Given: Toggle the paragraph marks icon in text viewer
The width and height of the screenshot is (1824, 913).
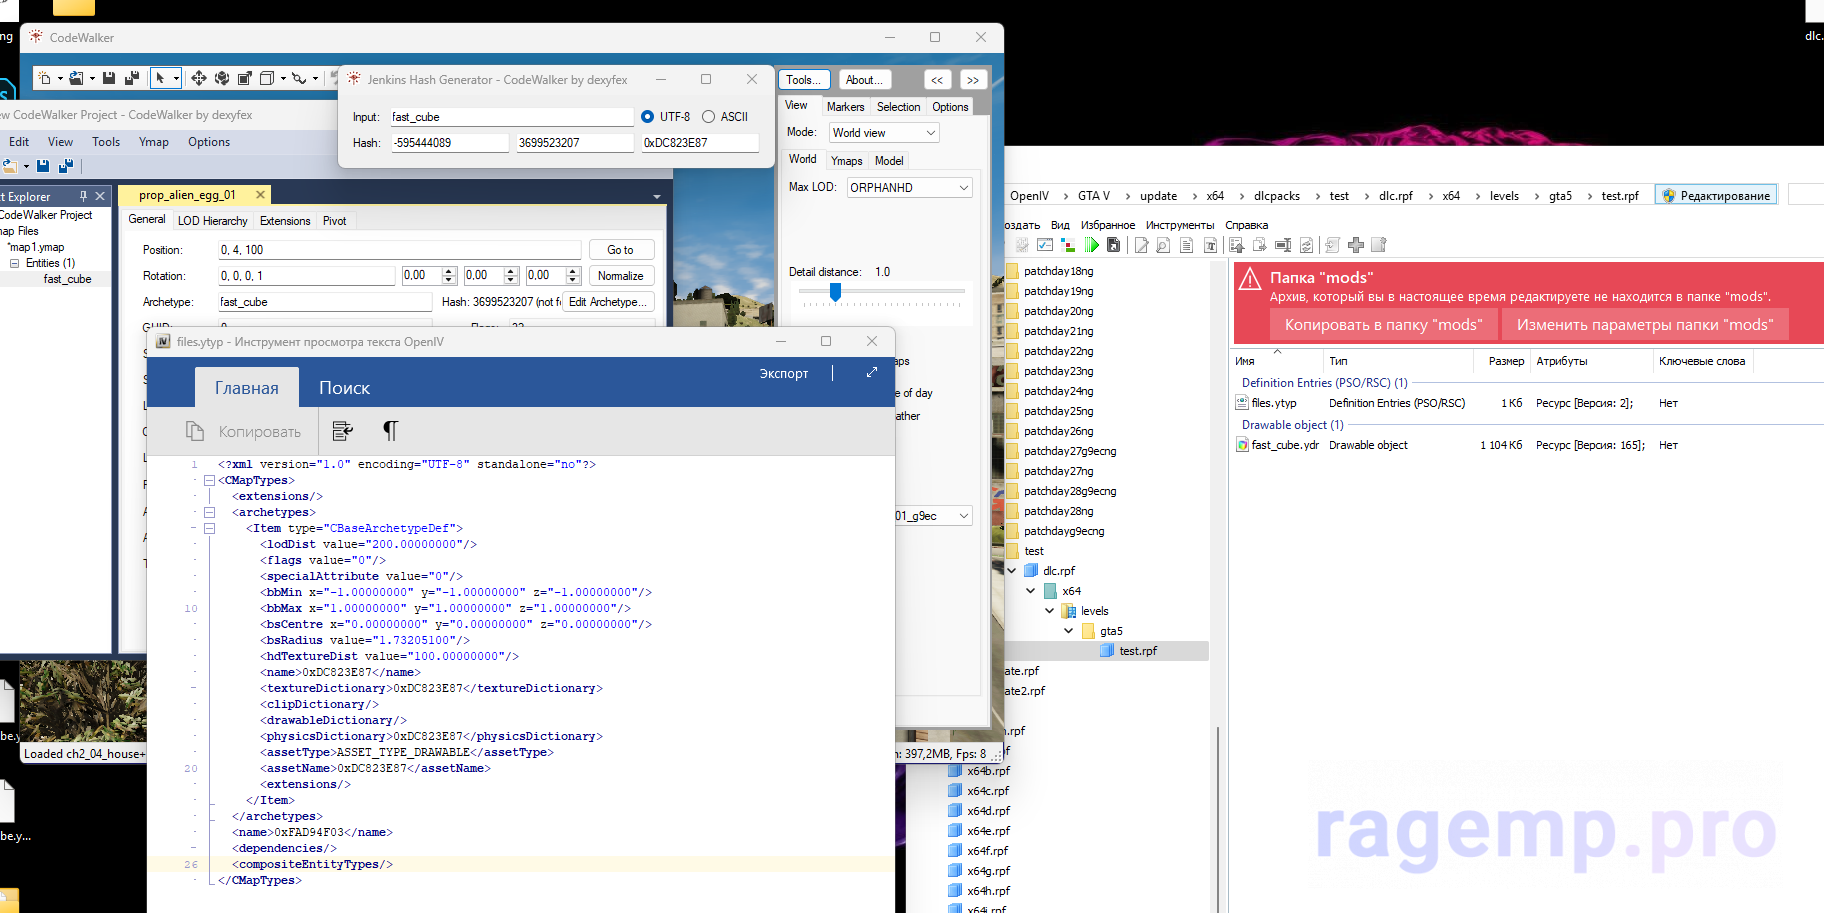Looking at the screenshot, I should tap(390, 431).
